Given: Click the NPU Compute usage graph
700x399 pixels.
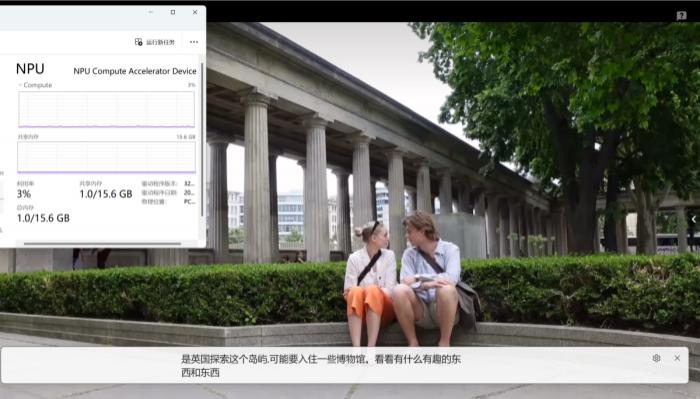Looking at the screenshot, I should click(x=106, y=109).
